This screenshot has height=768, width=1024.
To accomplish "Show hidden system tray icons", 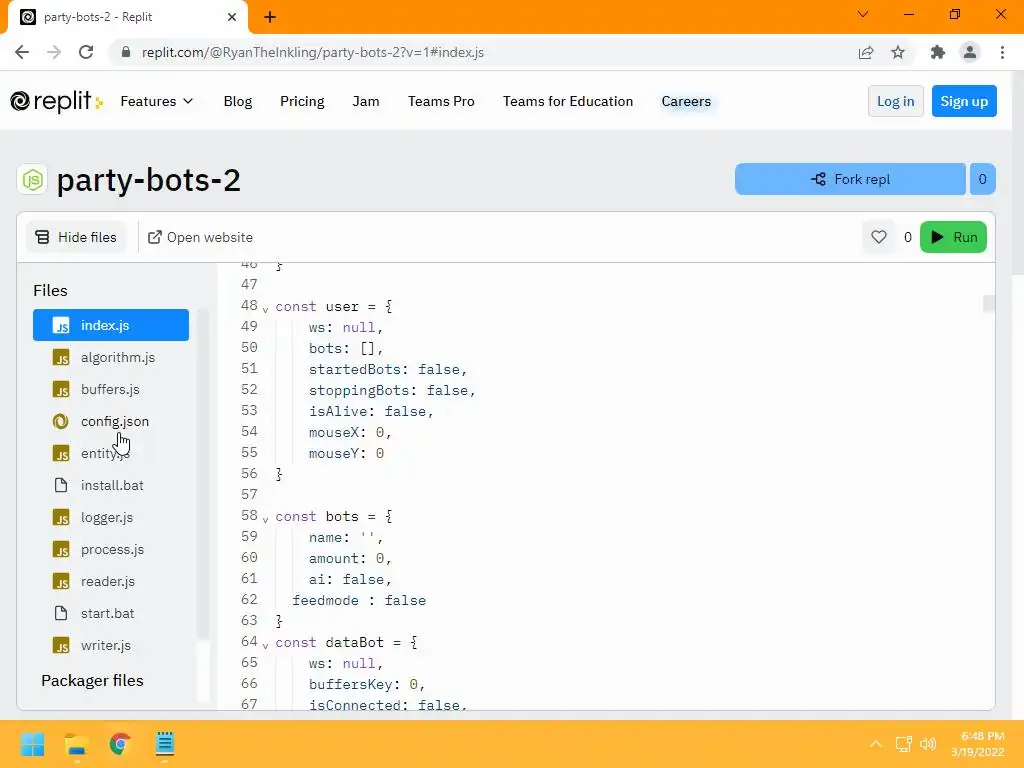I will (876, 744).
